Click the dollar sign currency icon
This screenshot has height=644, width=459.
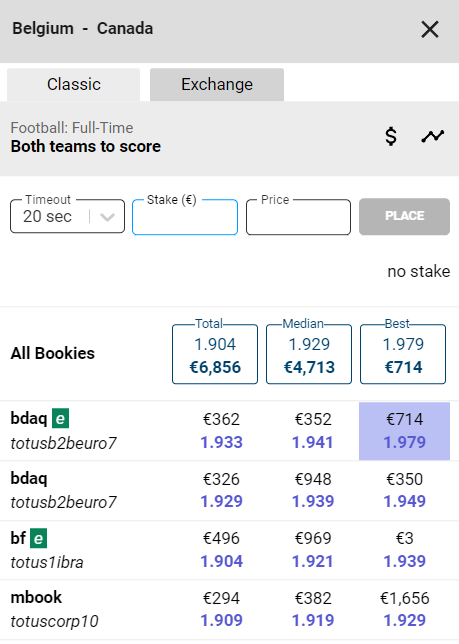coord(391,136)
